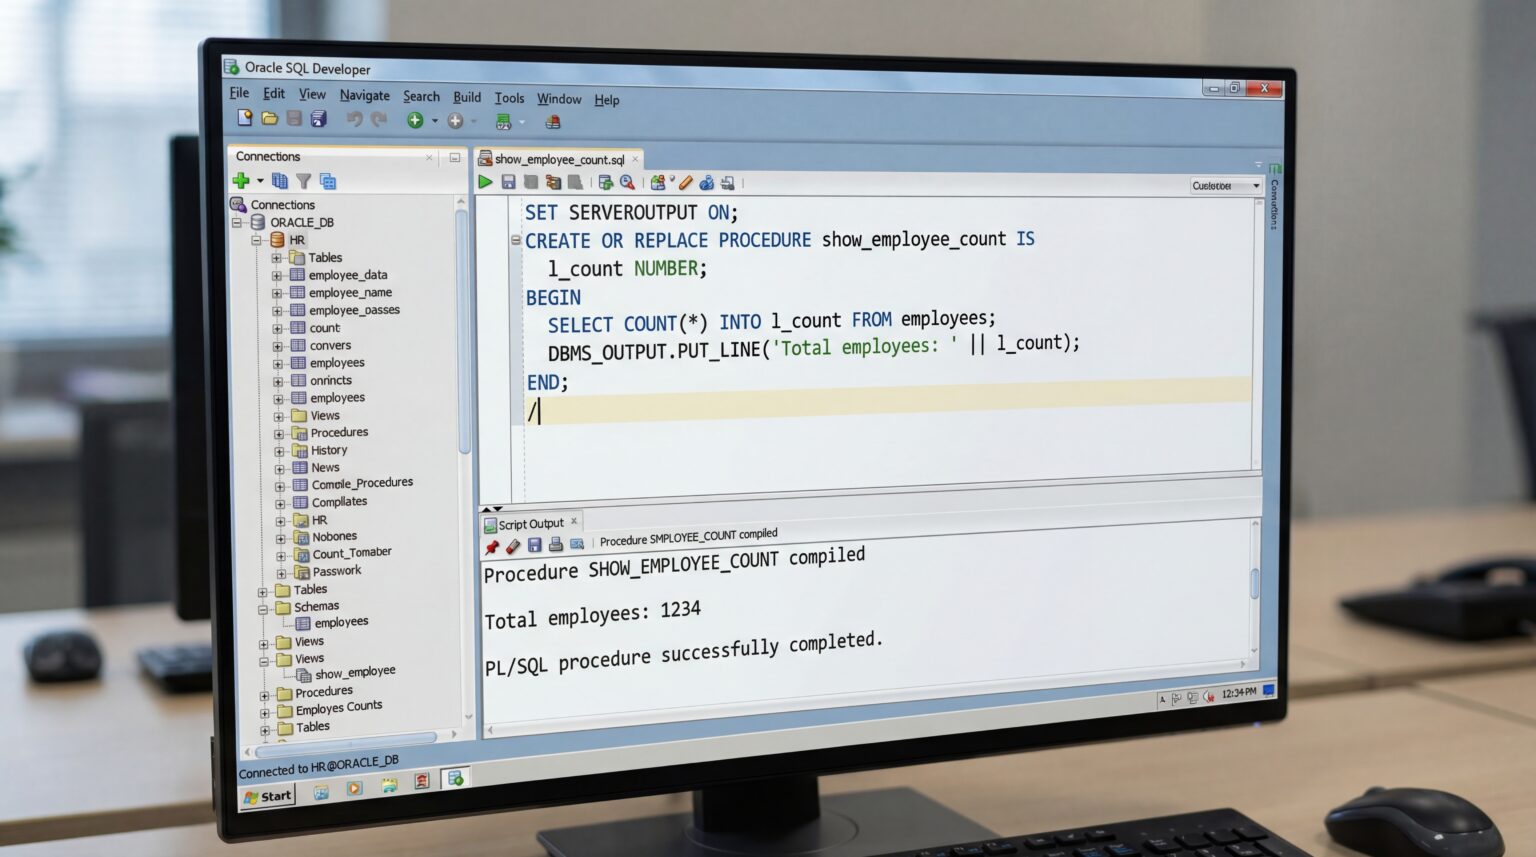
Task: Collapse the ORACLE_DB connection node
Action: point(238,222)
